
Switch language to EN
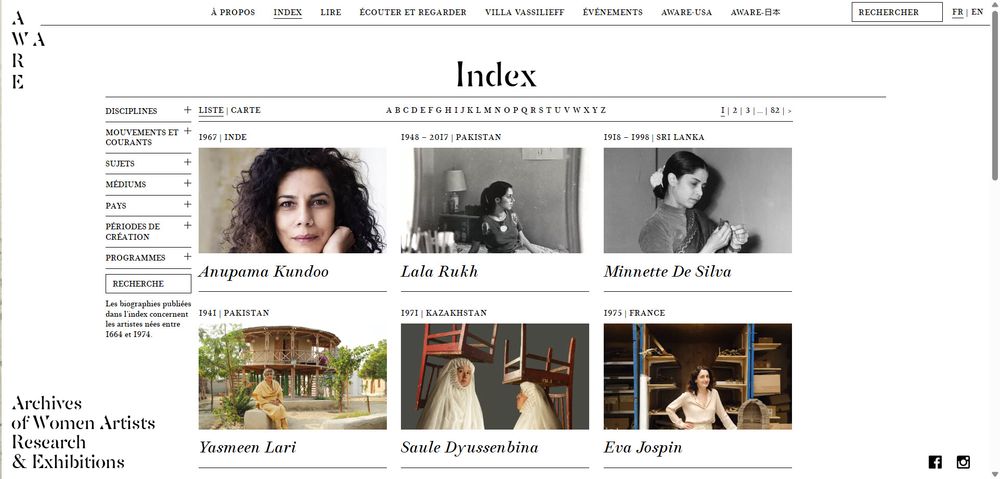pos(977,12)
